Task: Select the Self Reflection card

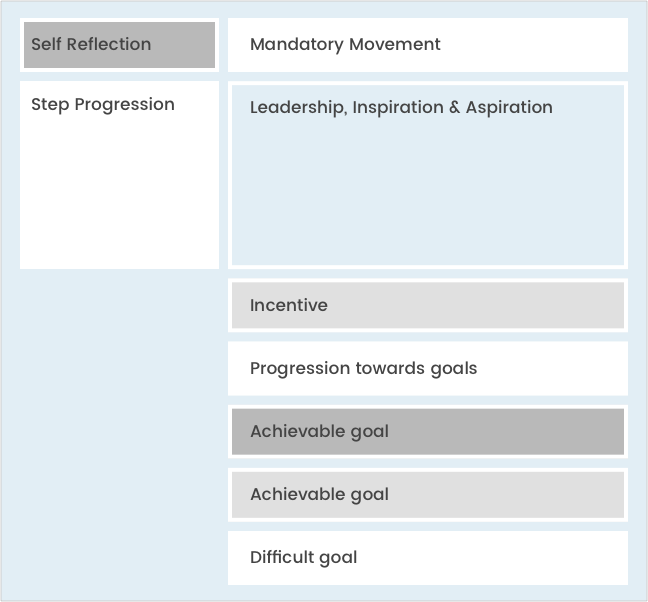Action: pyautogui.click(x=119, y=45)
